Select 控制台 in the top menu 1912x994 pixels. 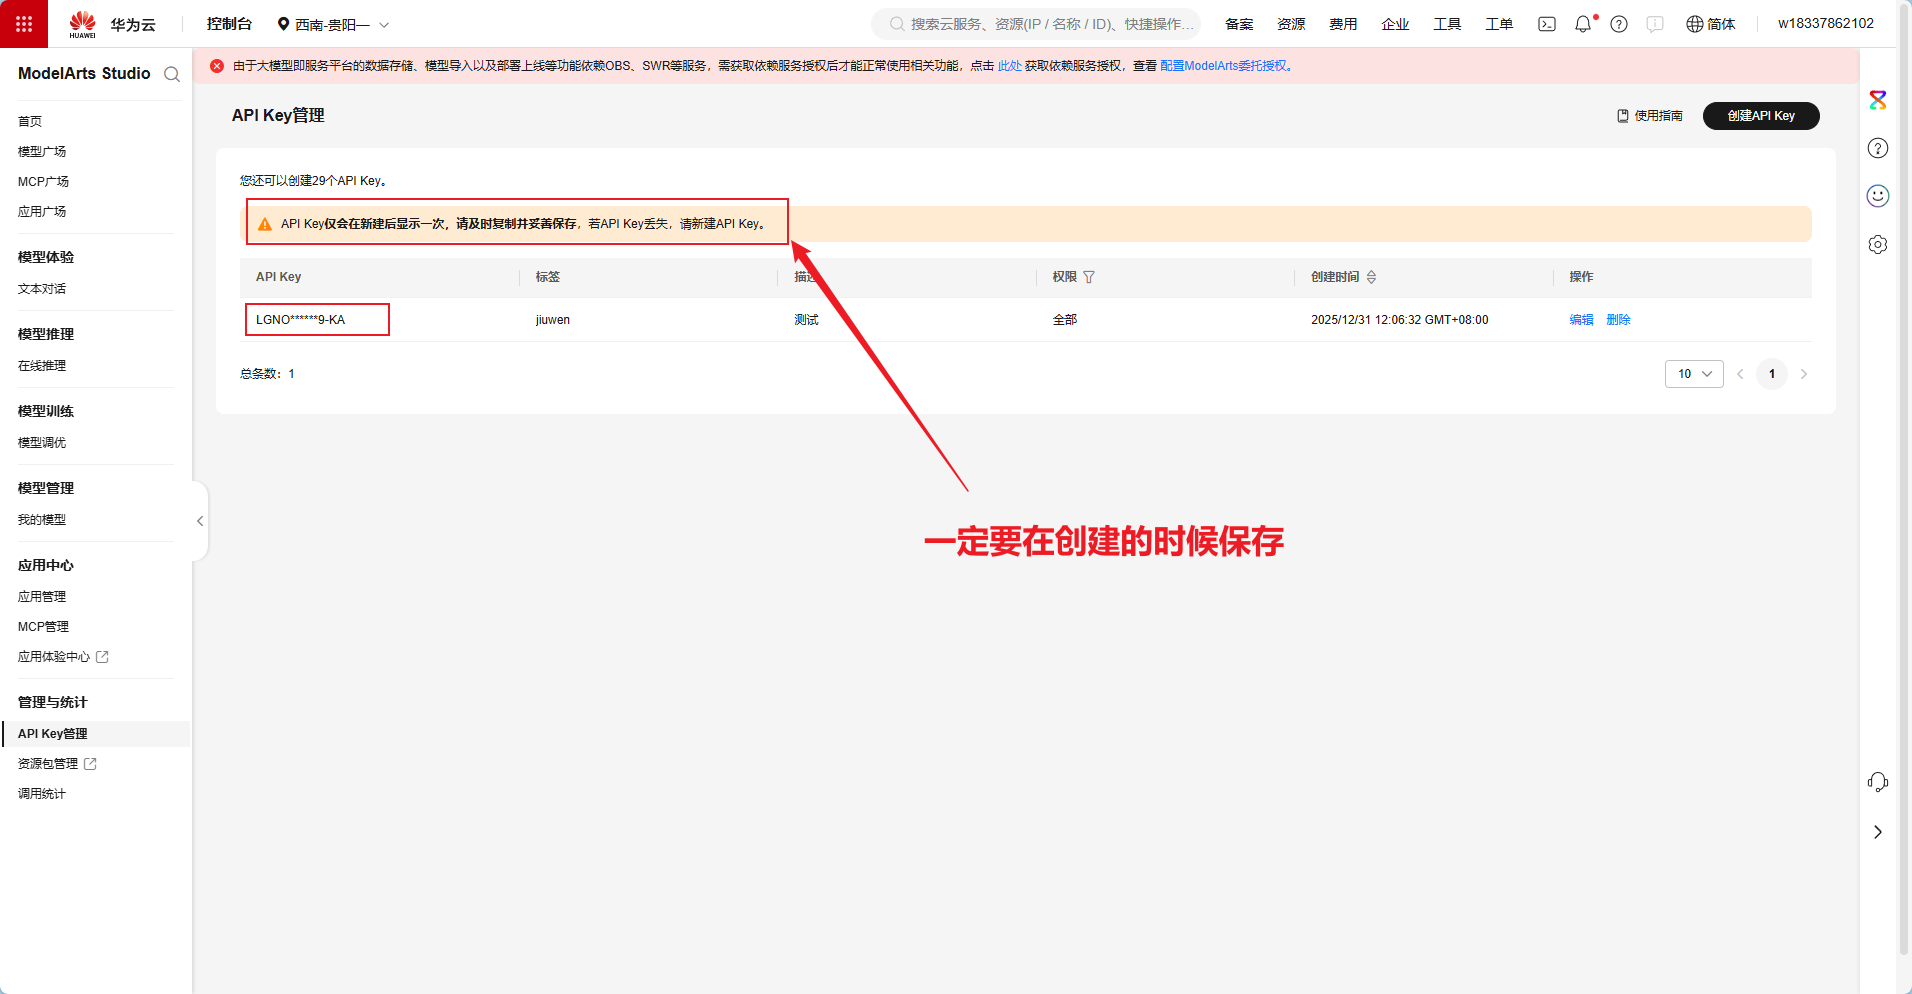(x=229, y=23)
